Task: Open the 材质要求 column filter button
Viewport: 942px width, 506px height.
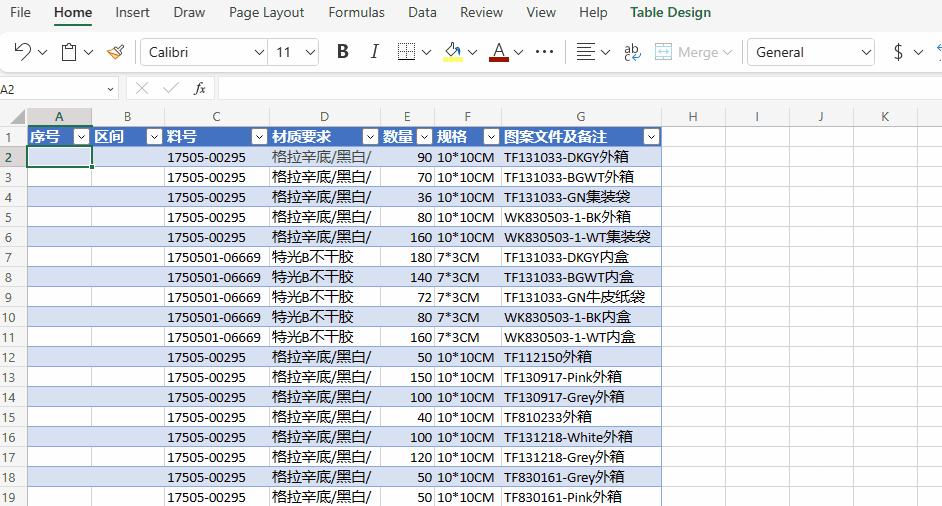Action: tap(371, 137)
